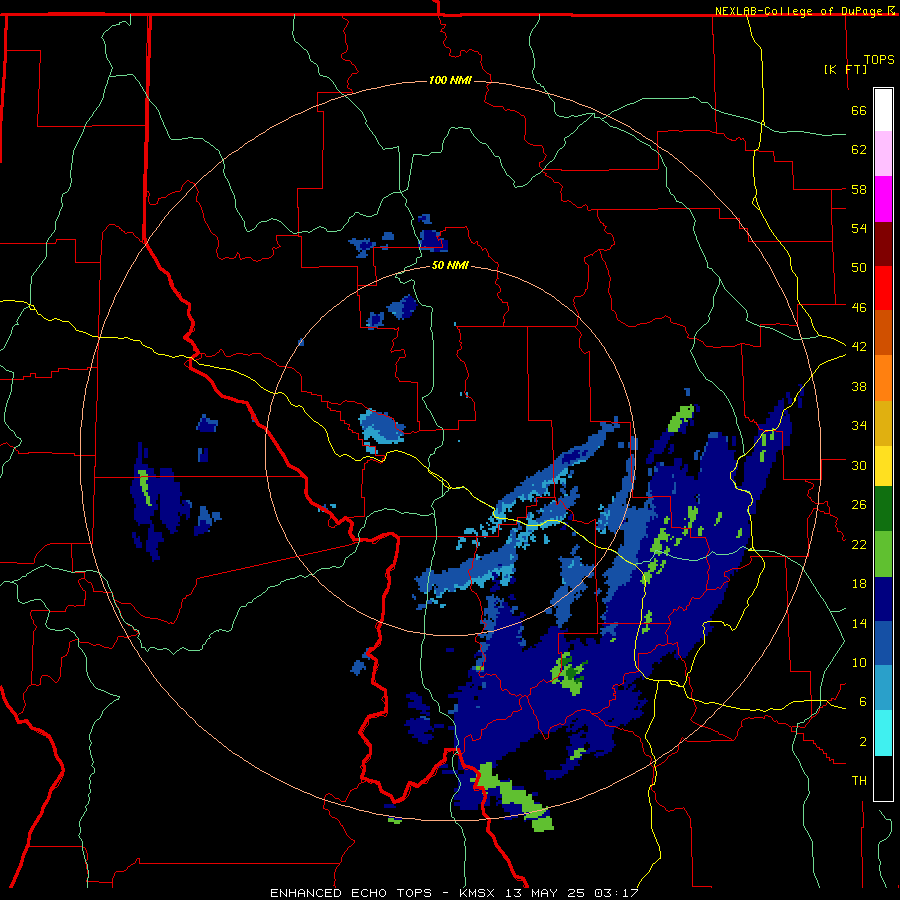Click the dark orange legend swatch
The width and height of the screenshot is (900, 900).
point(883,333)
